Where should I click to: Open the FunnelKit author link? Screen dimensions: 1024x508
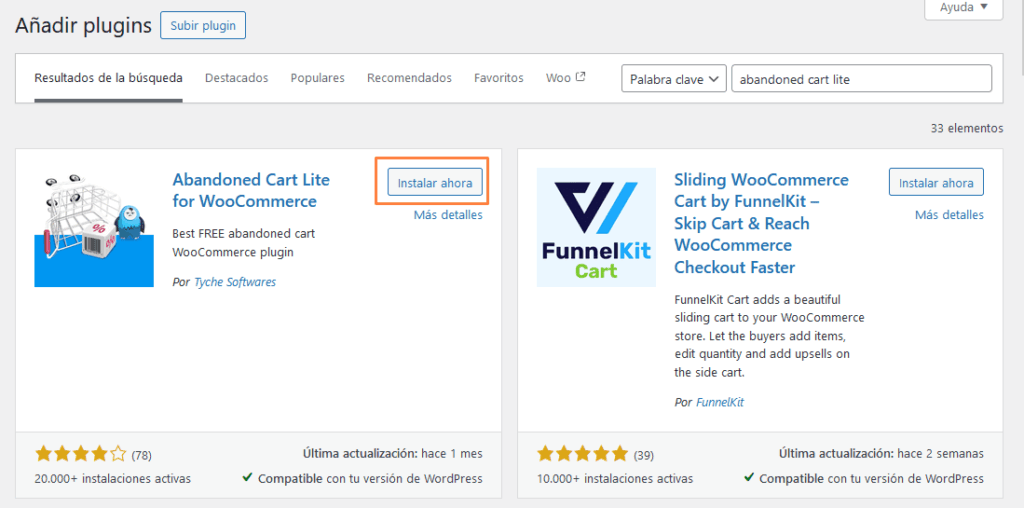tap(720, 402)
